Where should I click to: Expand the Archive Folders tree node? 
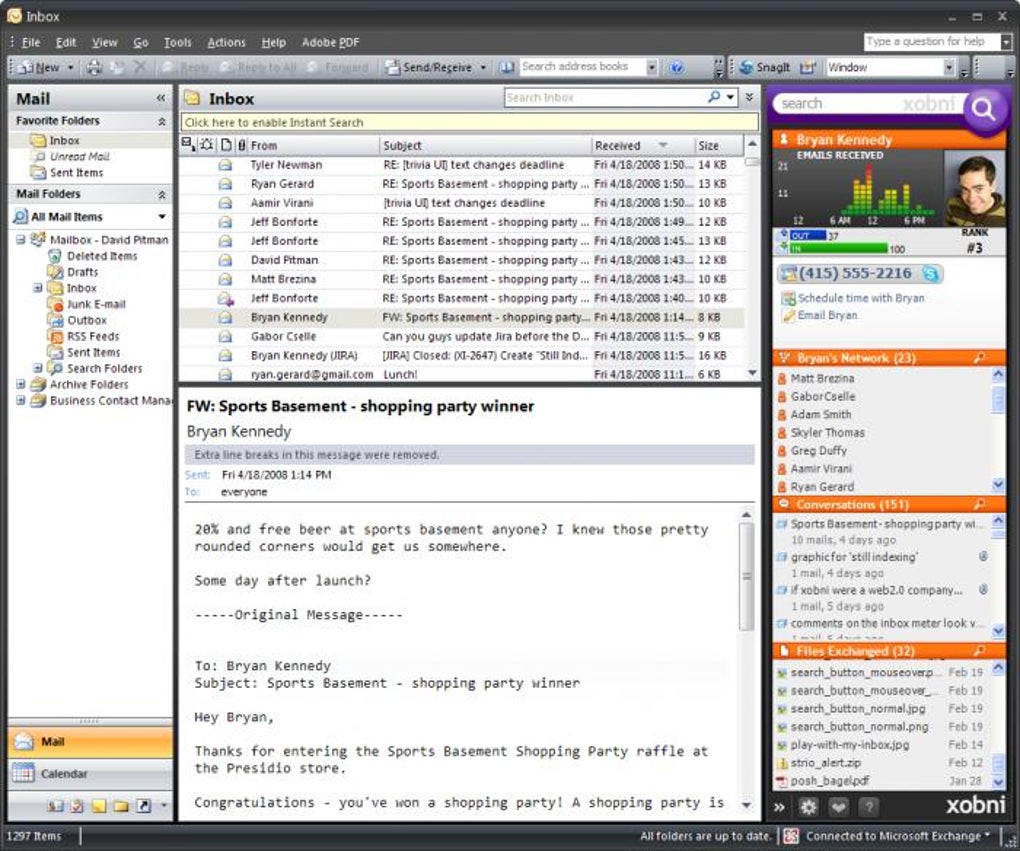tap(21, 385)
